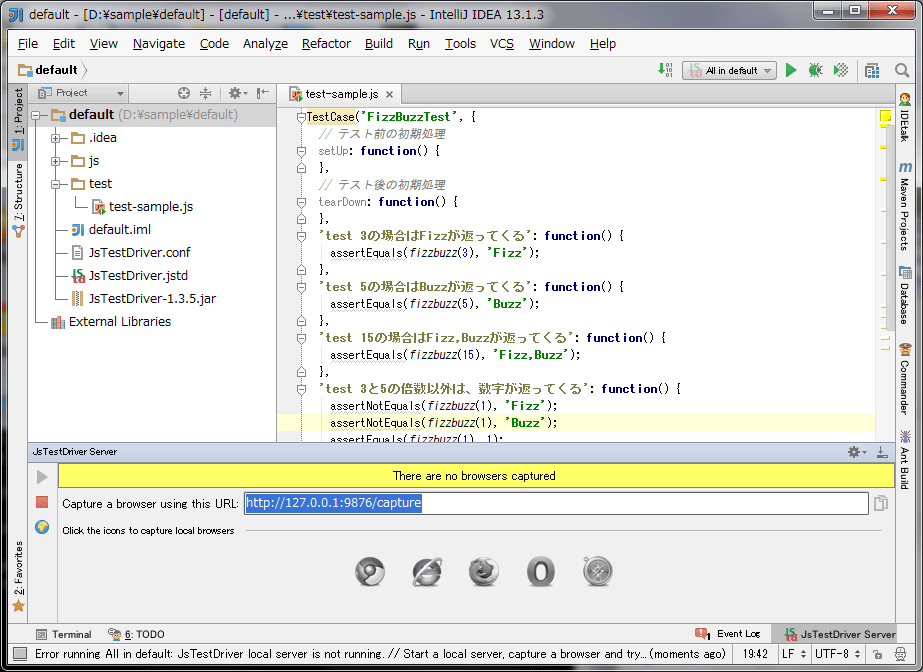923x672 pixels.
Task: Open the Ant Build side panel
Action: pyautogui.click(x=905, y=460)
